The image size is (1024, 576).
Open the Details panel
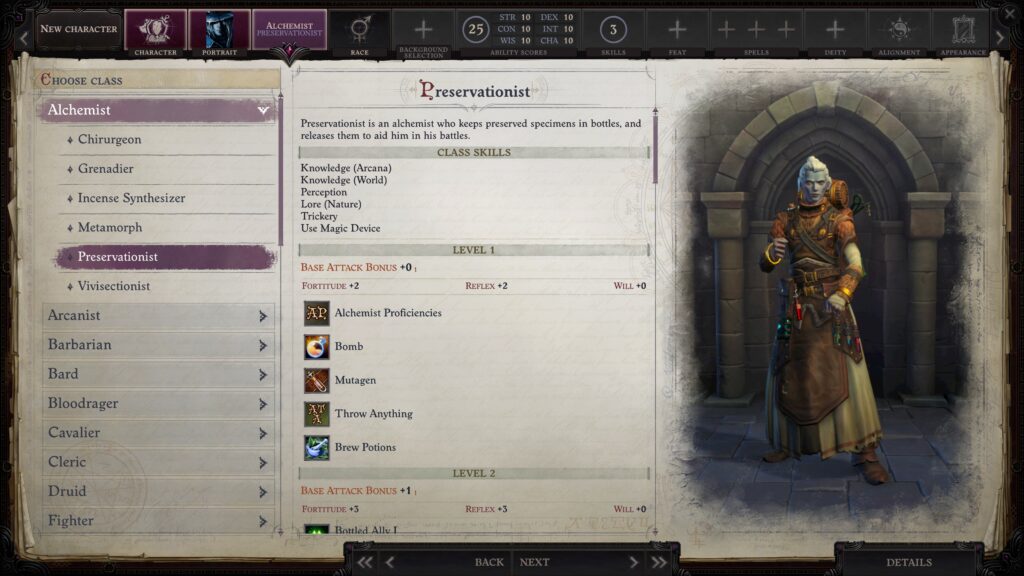(x=909, y=562)
